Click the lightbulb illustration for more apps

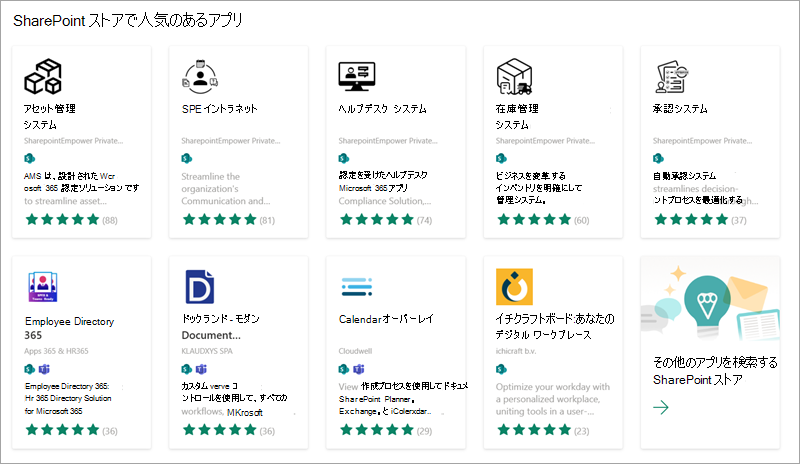pyautogui.click(x=707, y=305)
